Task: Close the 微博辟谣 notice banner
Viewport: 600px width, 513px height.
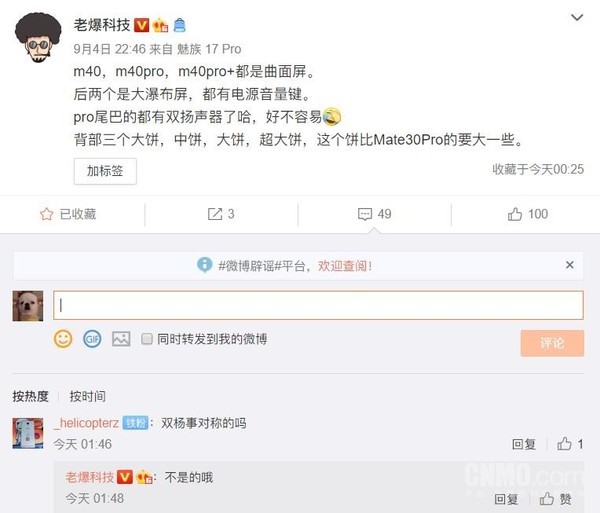Action: click(x=570, y=265)
